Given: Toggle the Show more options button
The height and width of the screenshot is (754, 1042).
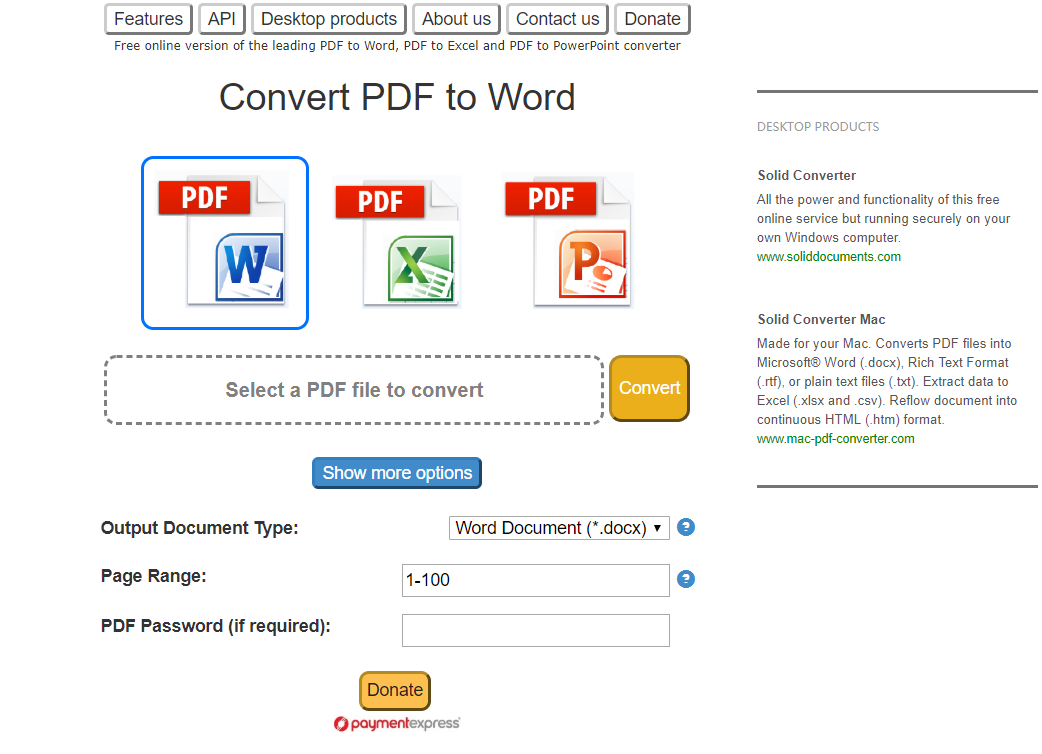Looking at the screenshot, I should 397,473.
